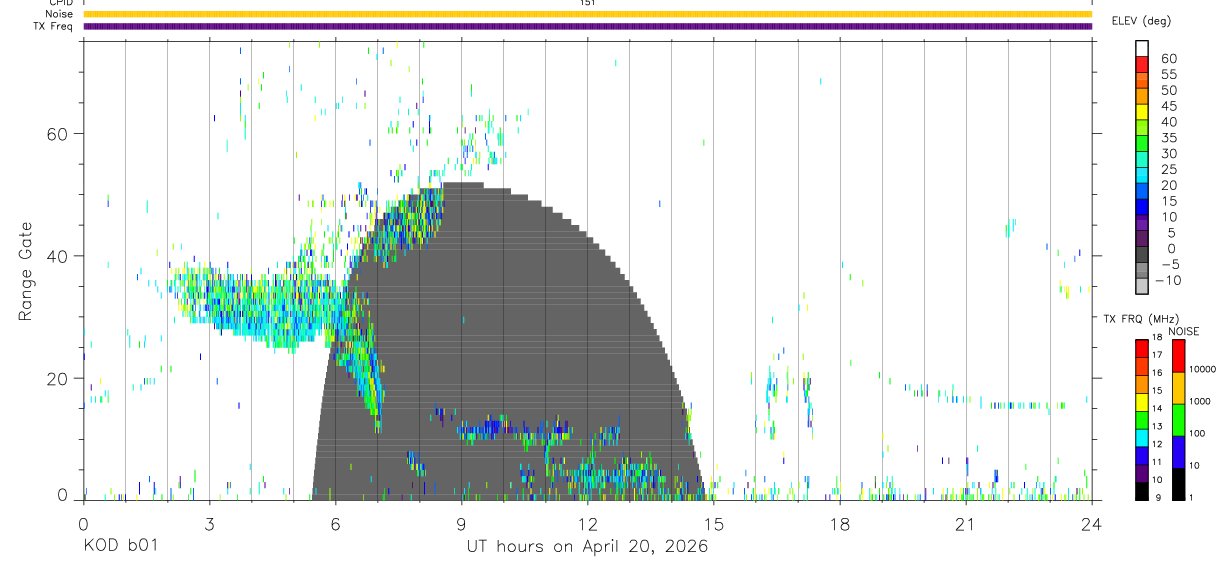
Task: Pick the black NOISE swatch between 10 and 1
Action: point(1178,484)
